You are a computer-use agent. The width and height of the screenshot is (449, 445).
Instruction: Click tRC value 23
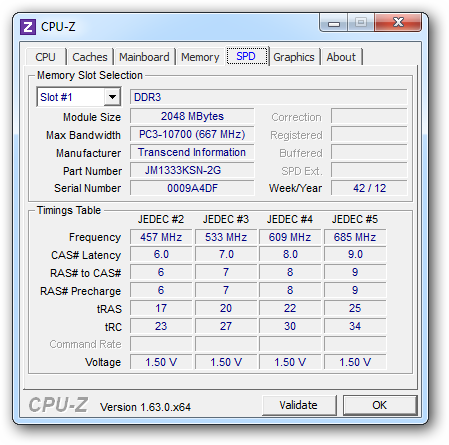[161, 326]
